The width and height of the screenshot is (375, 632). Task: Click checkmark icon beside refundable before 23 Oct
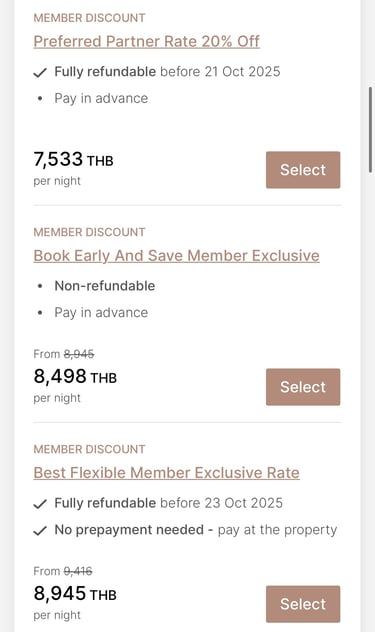pos(40,504)
